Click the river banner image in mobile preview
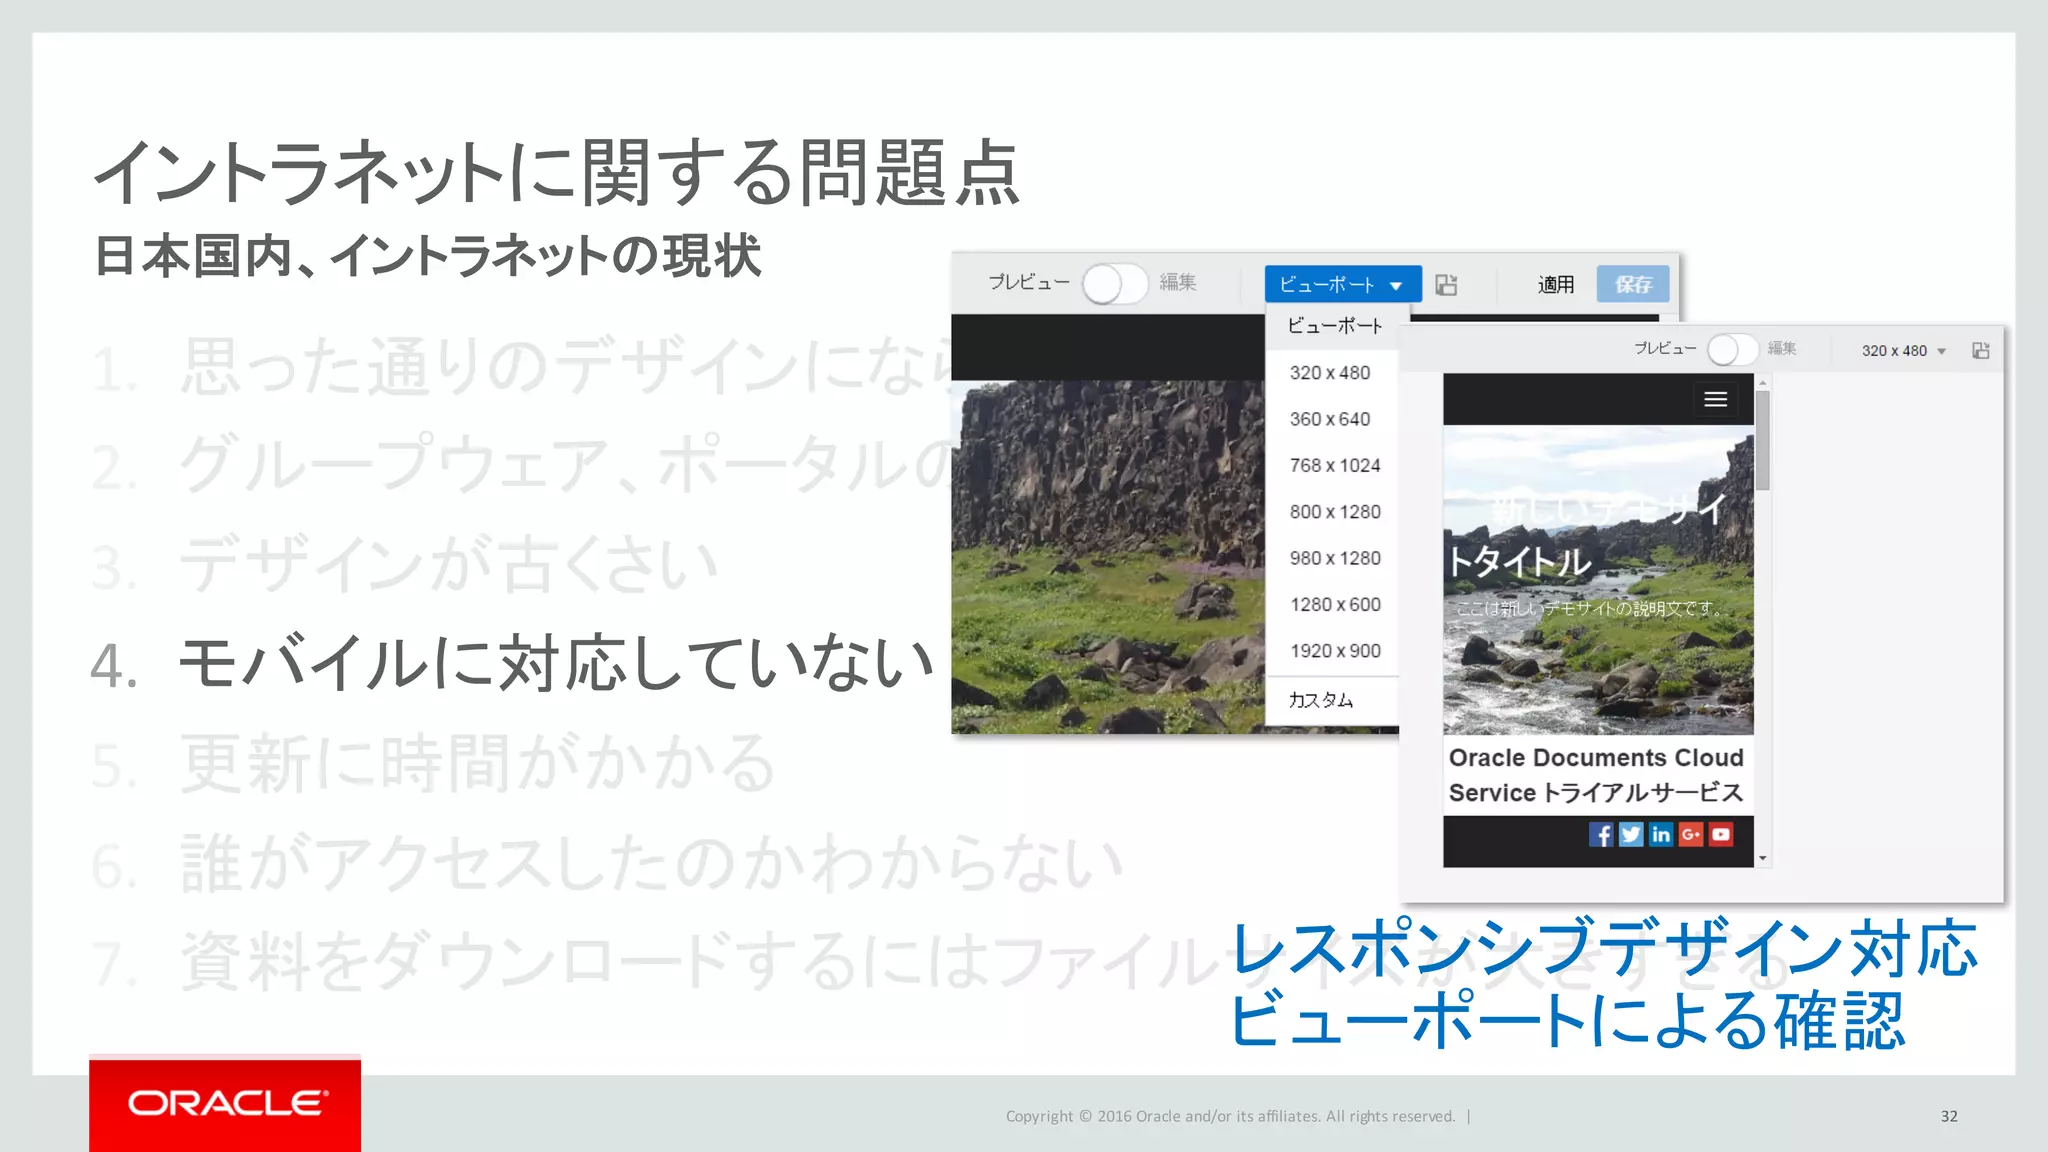Image resolution: width=2048 pixels, height=1152 pixels. [x=1598, y=580]
